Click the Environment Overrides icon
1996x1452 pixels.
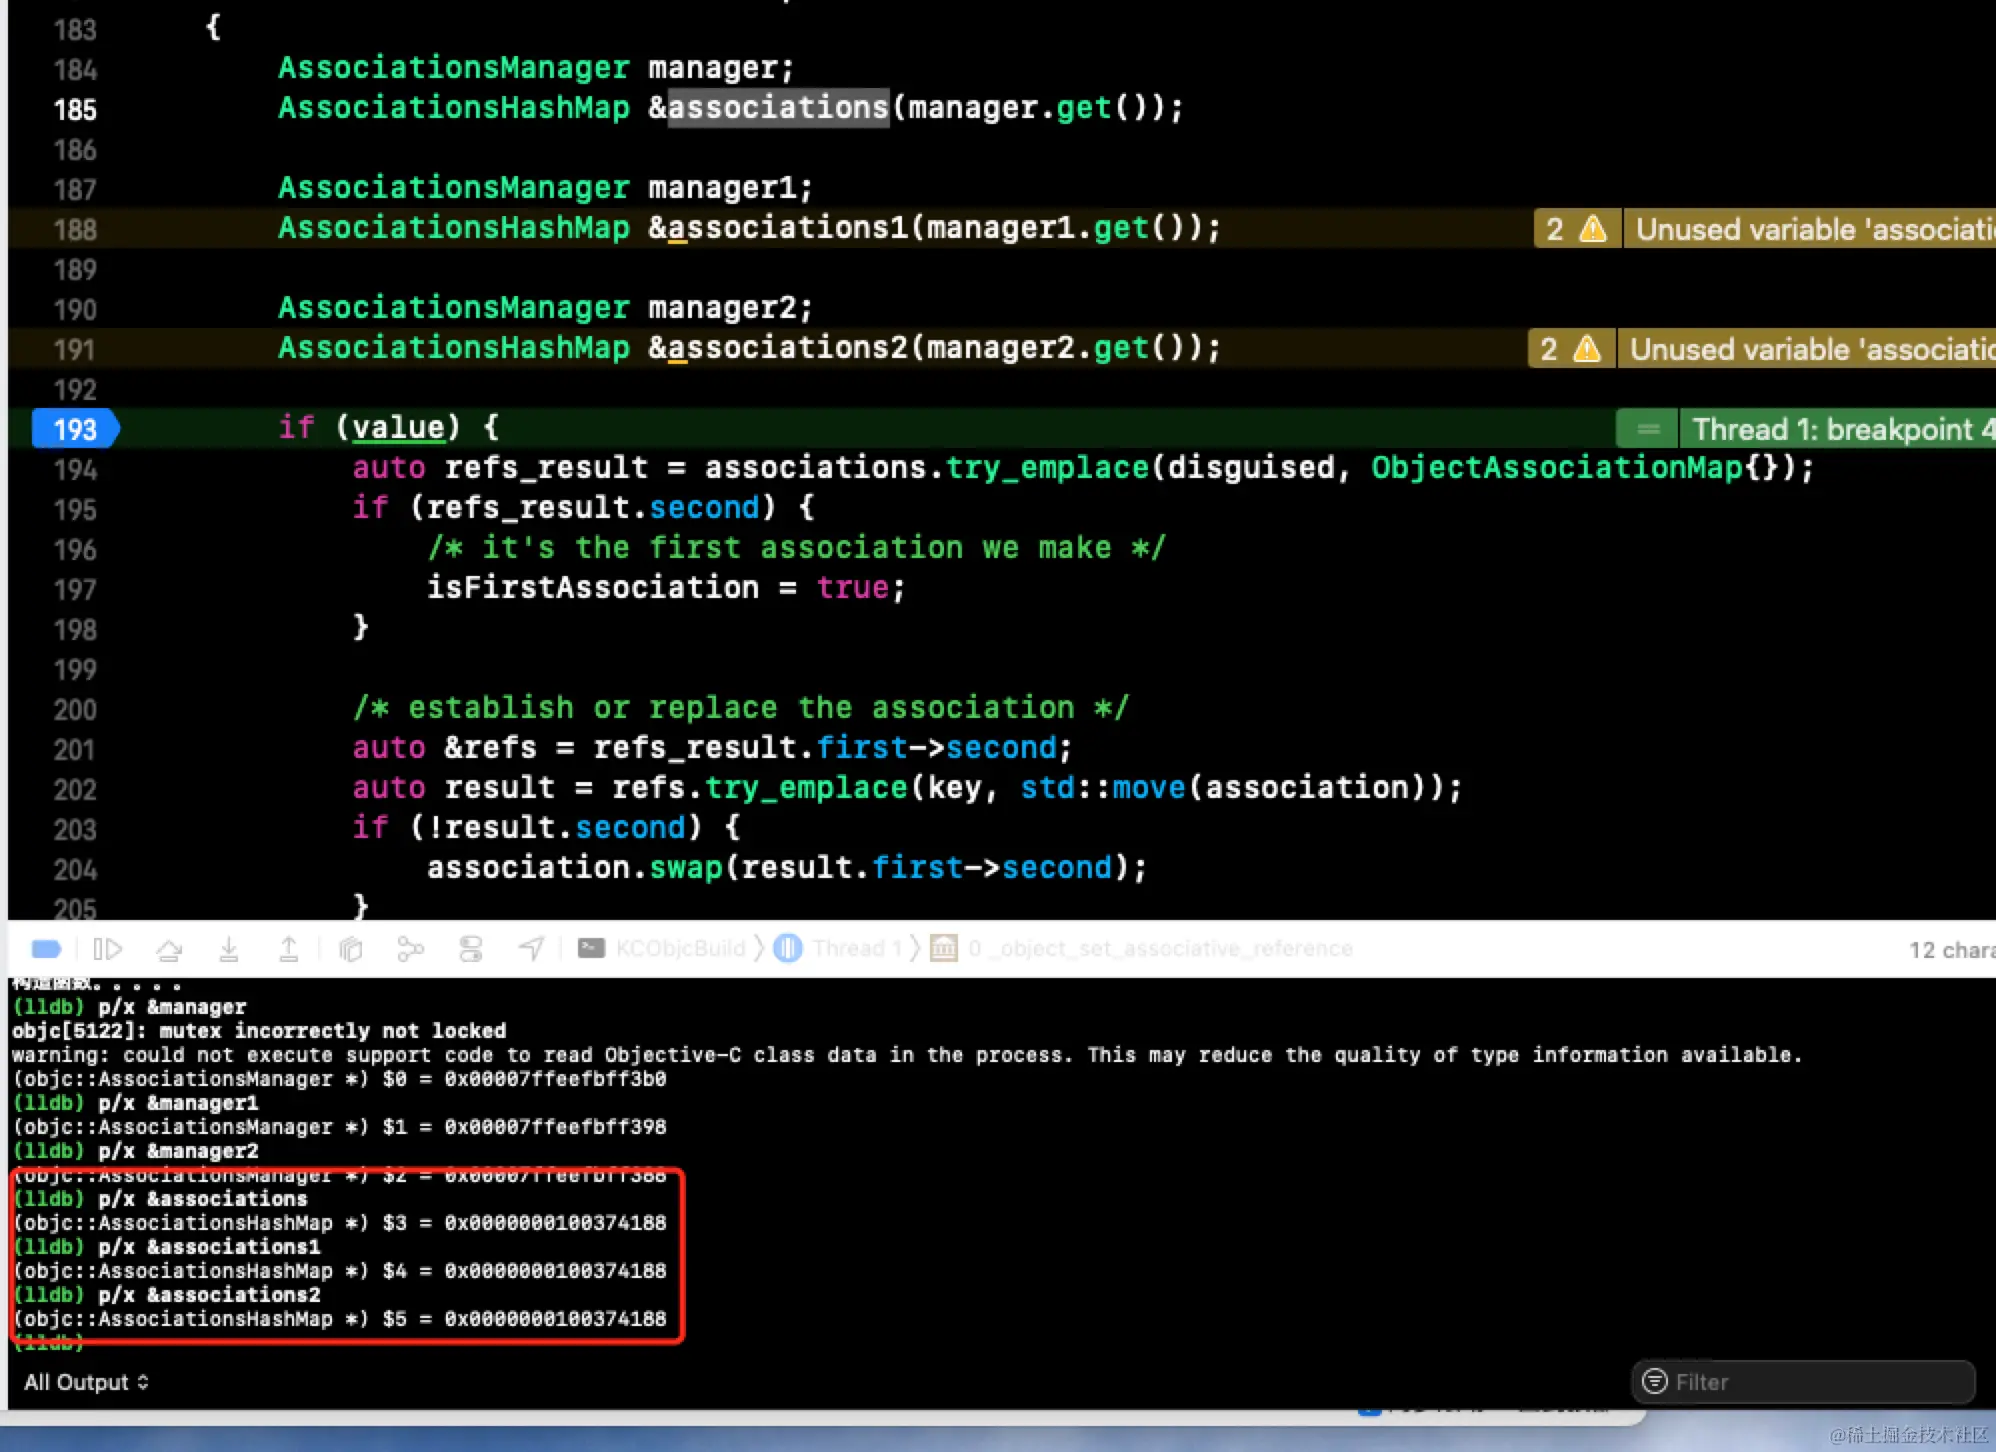tap(471, 949)
